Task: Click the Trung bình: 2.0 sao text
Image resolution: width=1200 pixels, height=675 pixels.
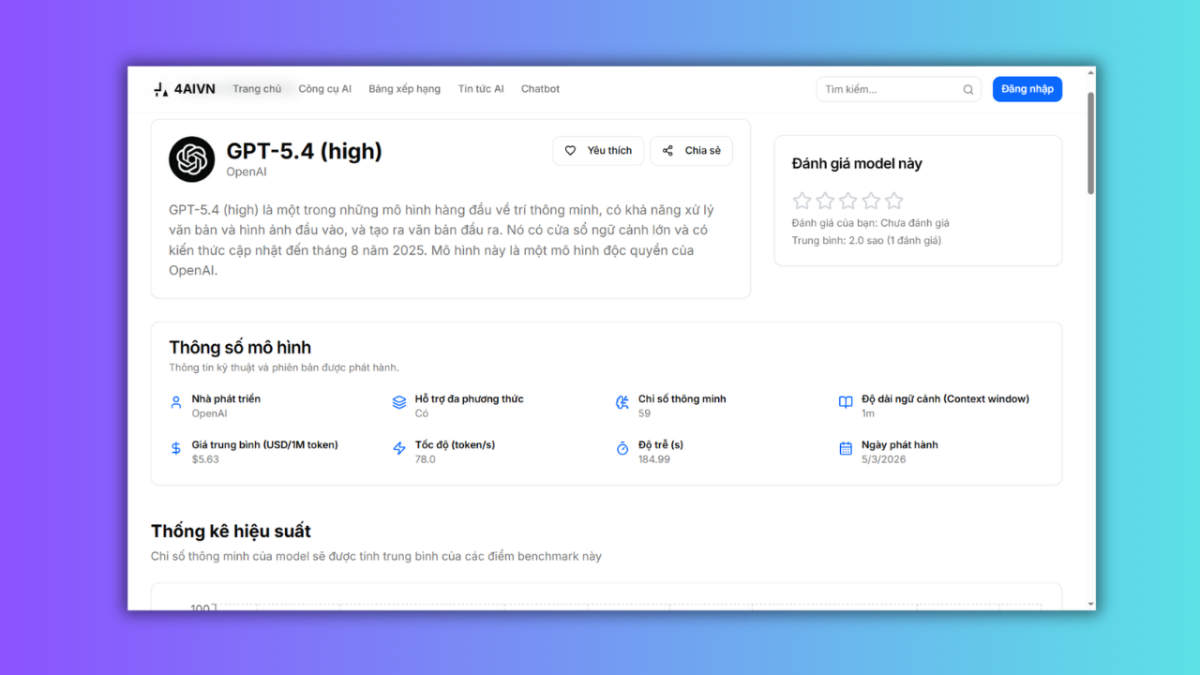Action: [866, 240]
